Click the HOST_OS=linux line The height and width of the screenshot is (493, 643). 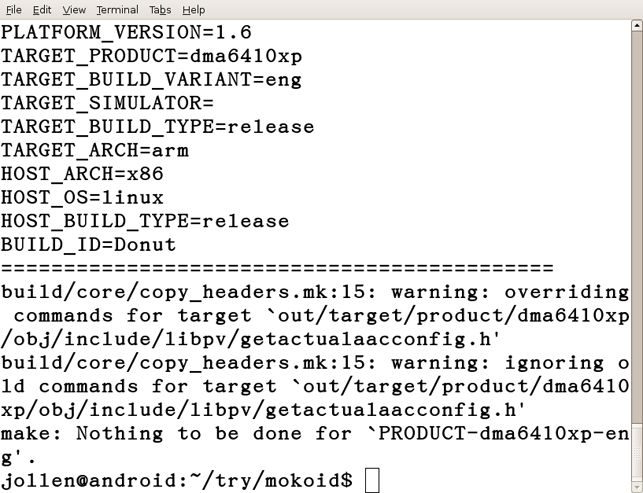tap(82, 198)
